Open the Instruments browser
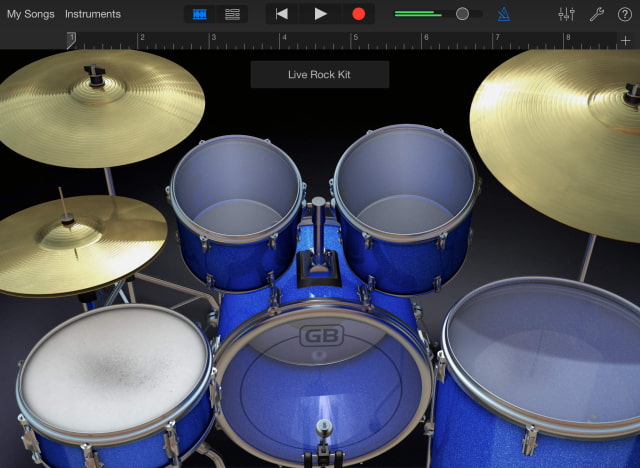The width and height of the screenshot is (640, 468). 92,14
